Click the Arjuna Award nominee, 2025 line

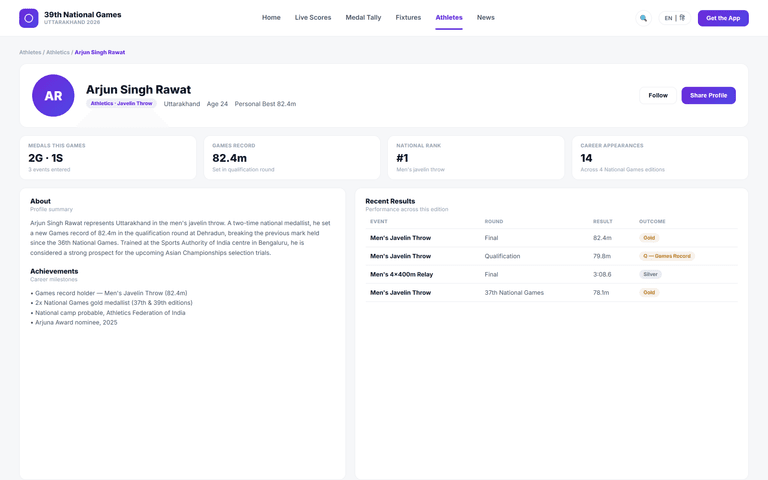click(x=74, y=322)
